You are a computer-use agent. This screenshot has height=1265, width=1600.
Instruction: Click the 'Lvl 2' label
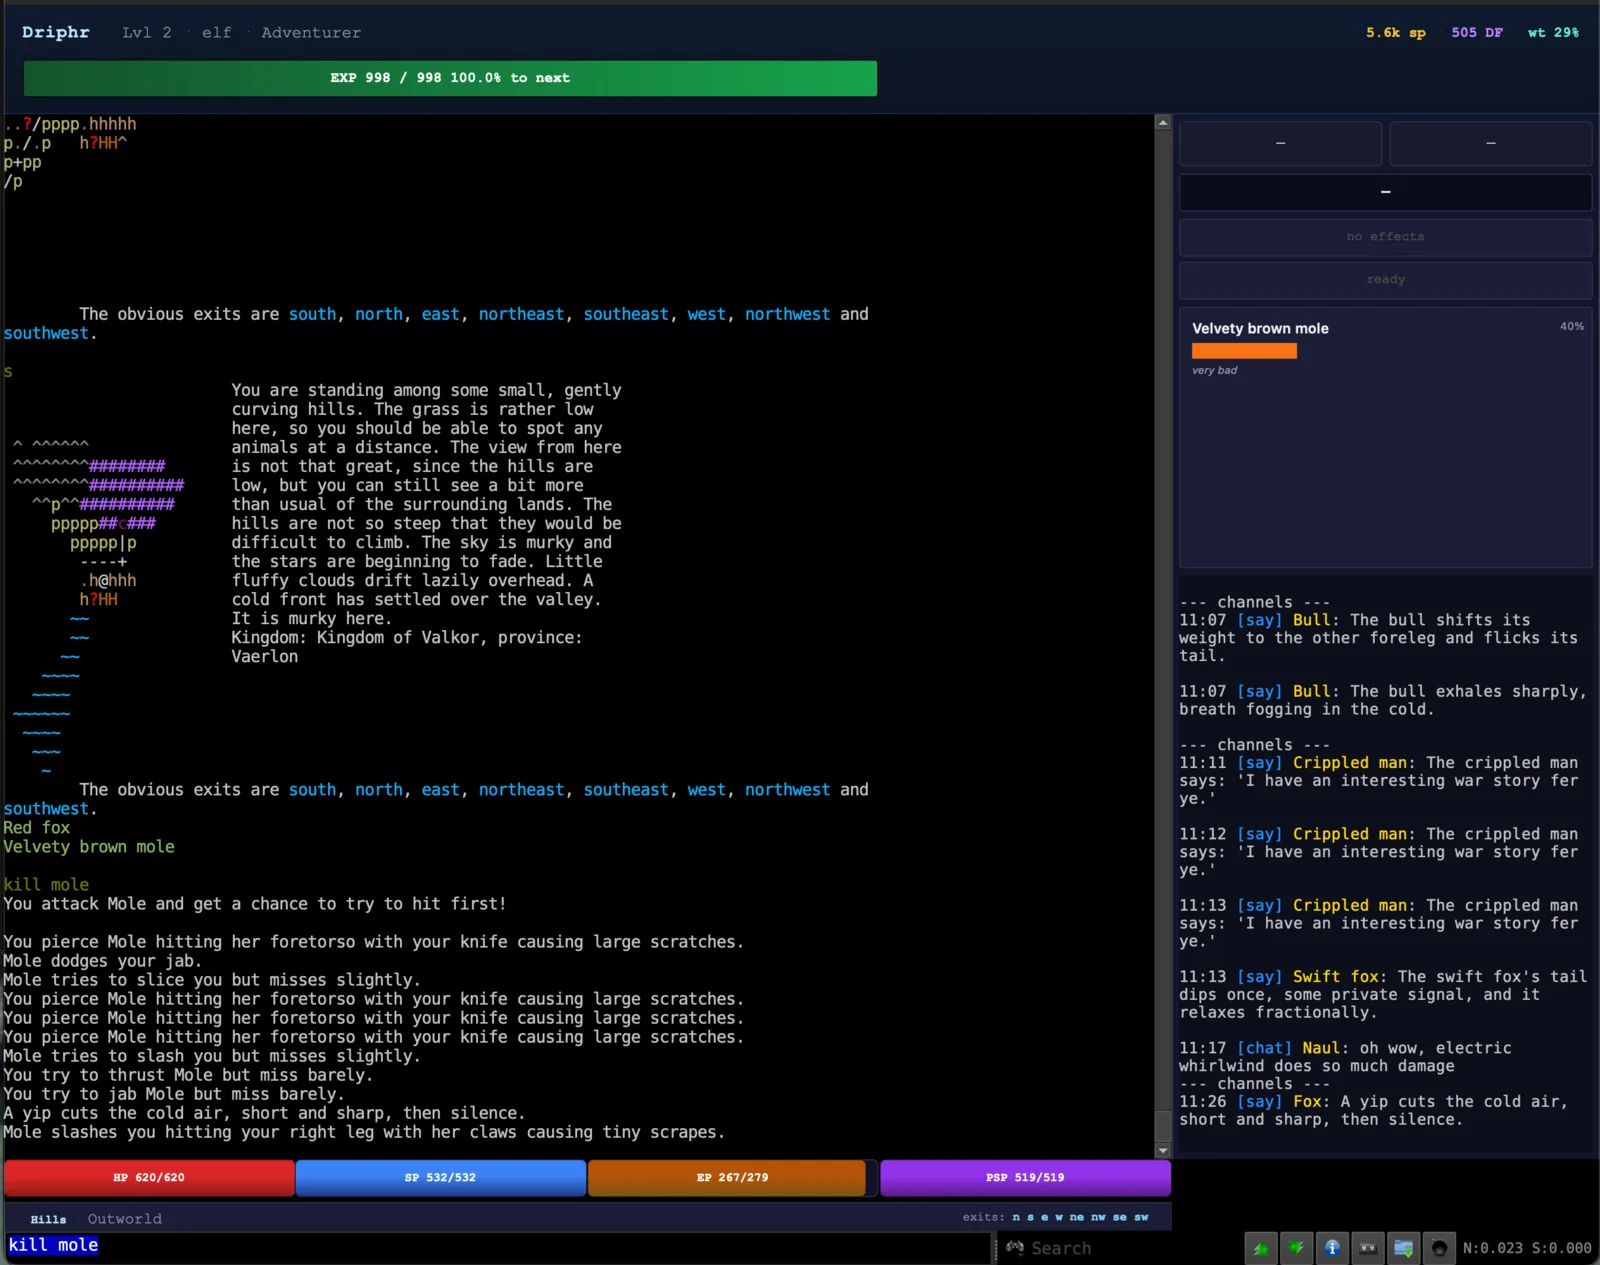[x=147, y=33]
